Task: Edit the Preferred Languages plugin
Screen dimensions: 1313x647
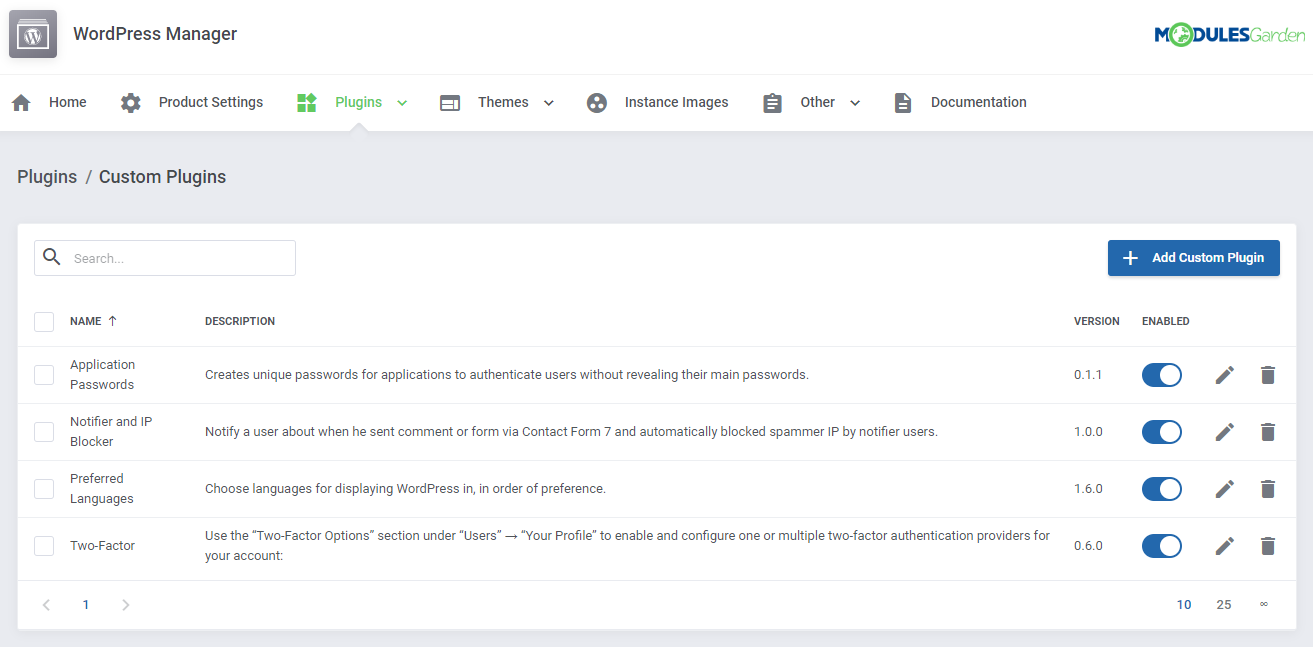Action: click(1225, 489)
